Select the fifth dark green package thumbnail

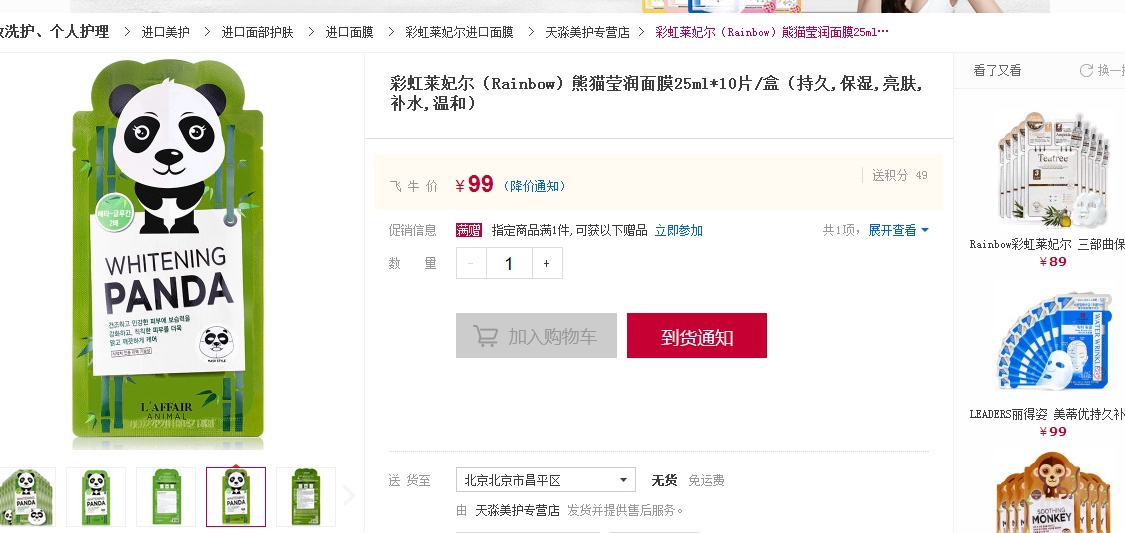point(306,496)
